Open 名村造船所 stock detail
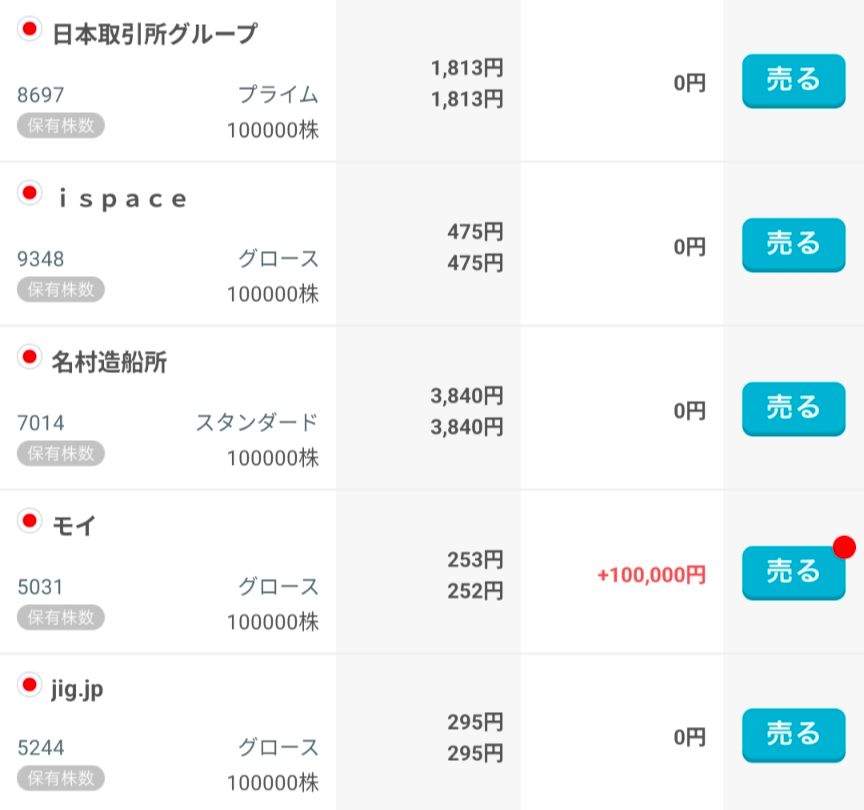Screen dimensions: 864x810 [x=109, y=362]
